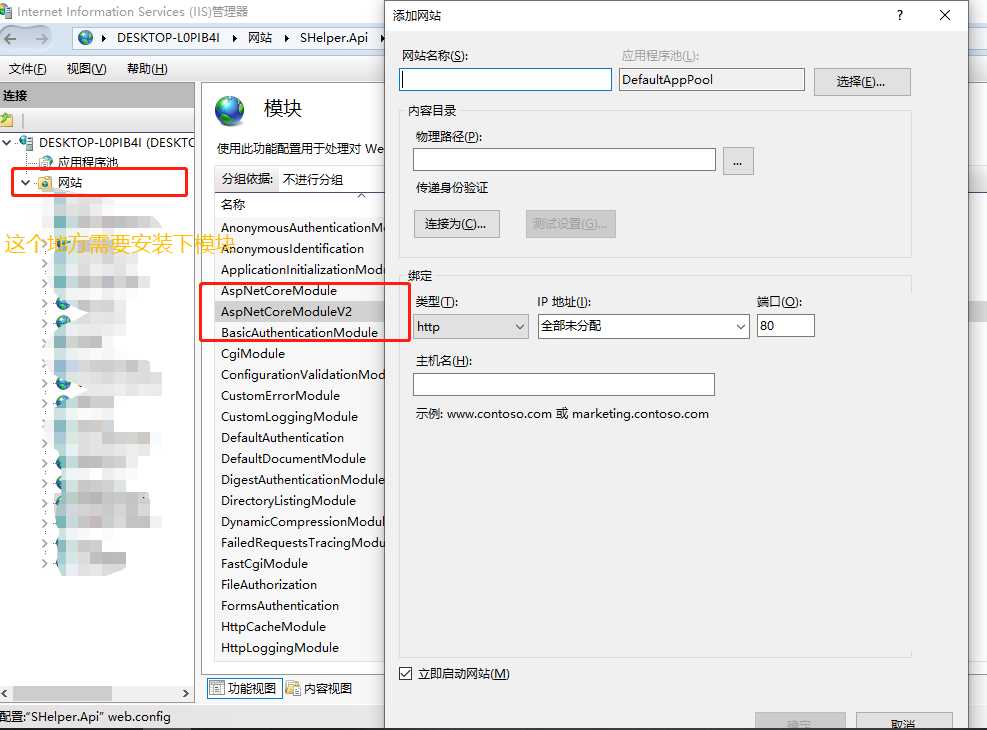Select the CustomErrorModule row

pos(301,395)
